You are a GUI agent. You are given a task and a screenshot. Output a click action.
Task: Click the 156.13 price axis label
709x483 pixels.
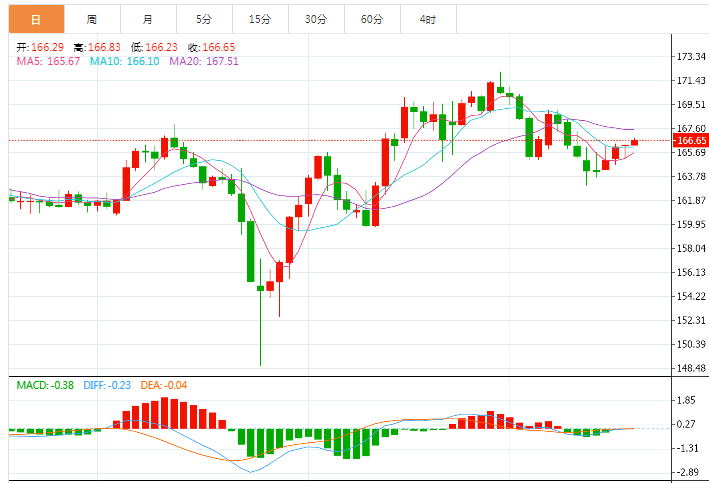coord(690,272)
